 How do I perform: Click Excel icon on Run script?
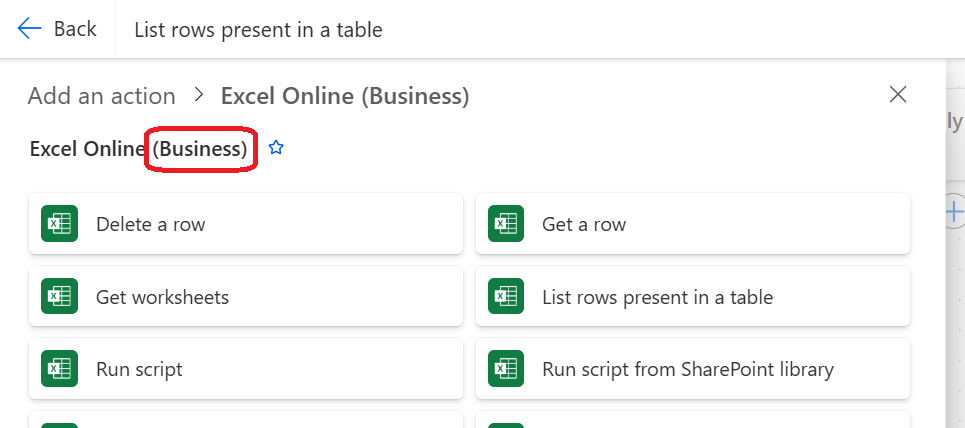(x=60, y=368)
